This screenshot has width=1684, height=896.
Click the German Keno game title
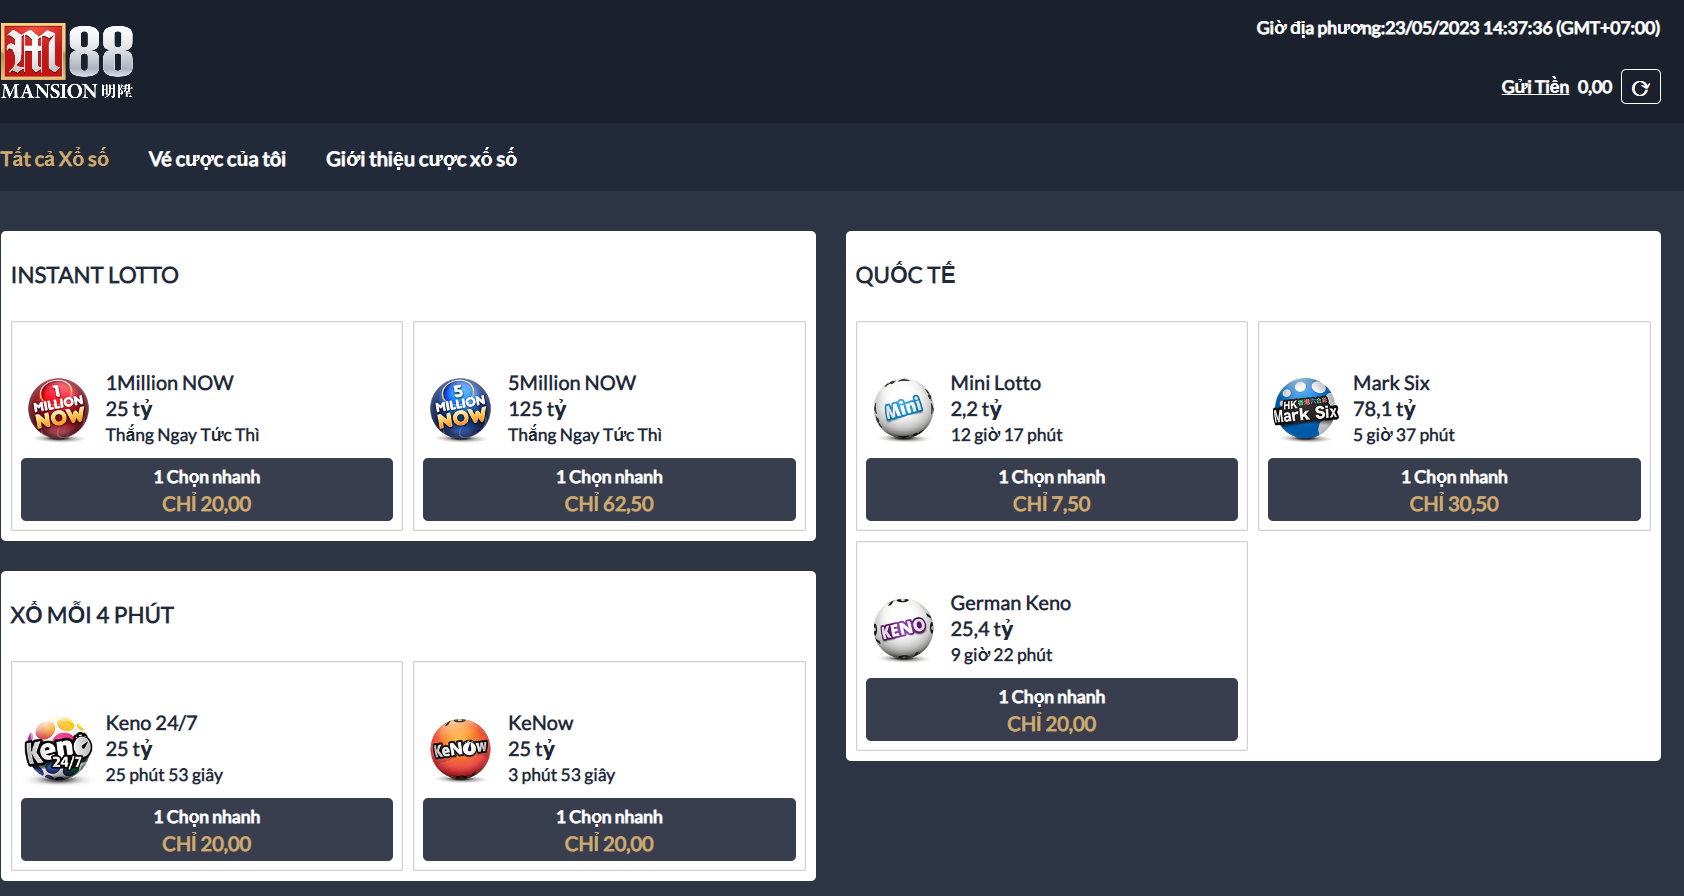click(1011, 603)
